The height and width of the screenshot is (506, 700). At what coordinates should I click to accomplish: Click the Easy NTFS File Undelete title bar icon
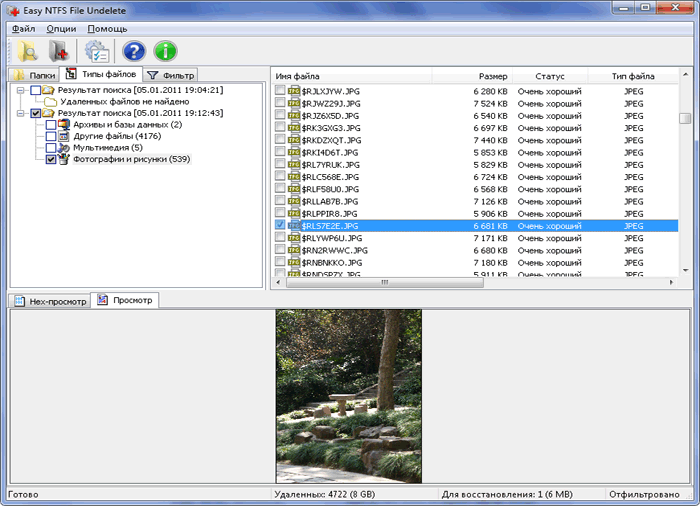pos(13,11)
